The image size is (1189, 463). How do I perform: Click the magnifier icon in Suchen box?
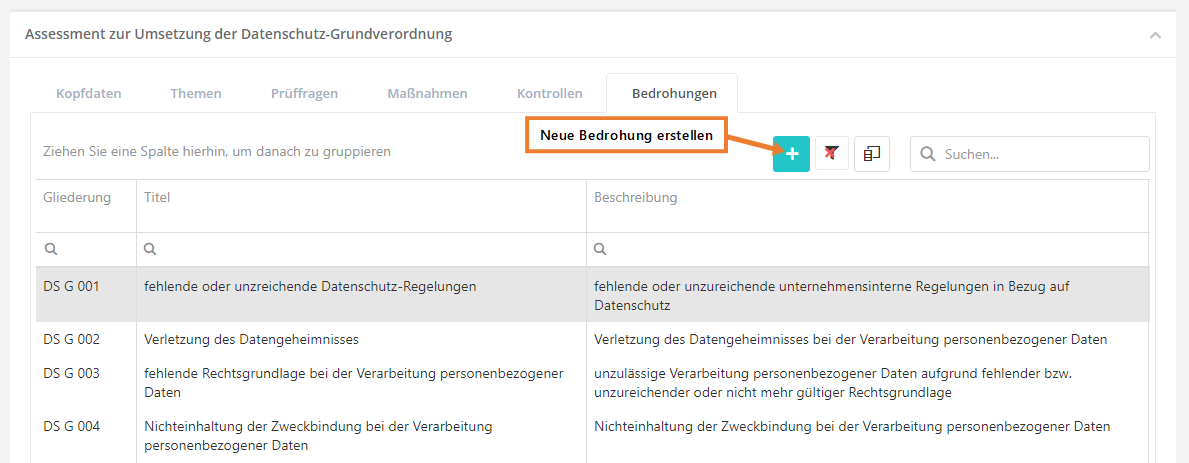pos(927,154)
